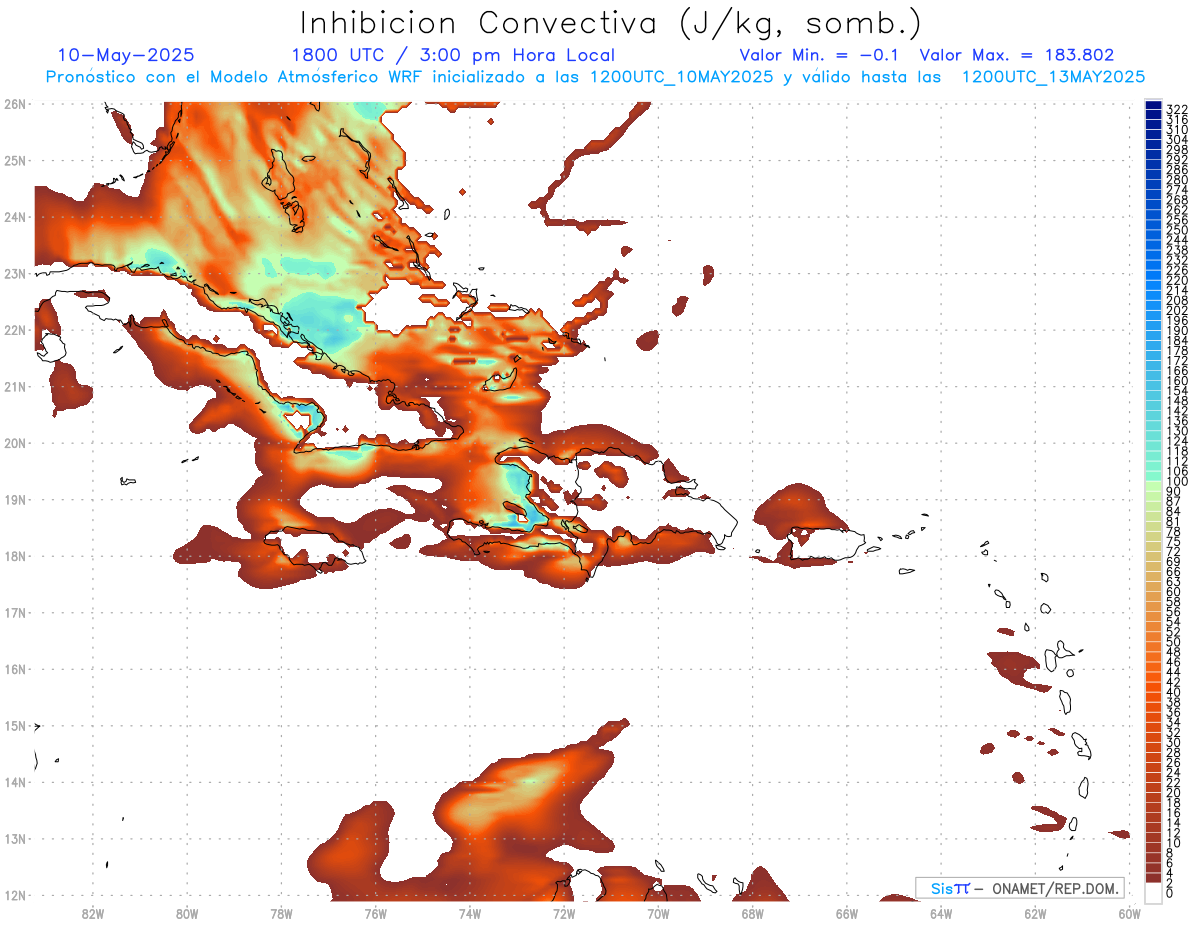Click the "62W" longitude label
Image resolution: width=1200 pixels, height=927 pixels.
click(x=1036, y=913)
